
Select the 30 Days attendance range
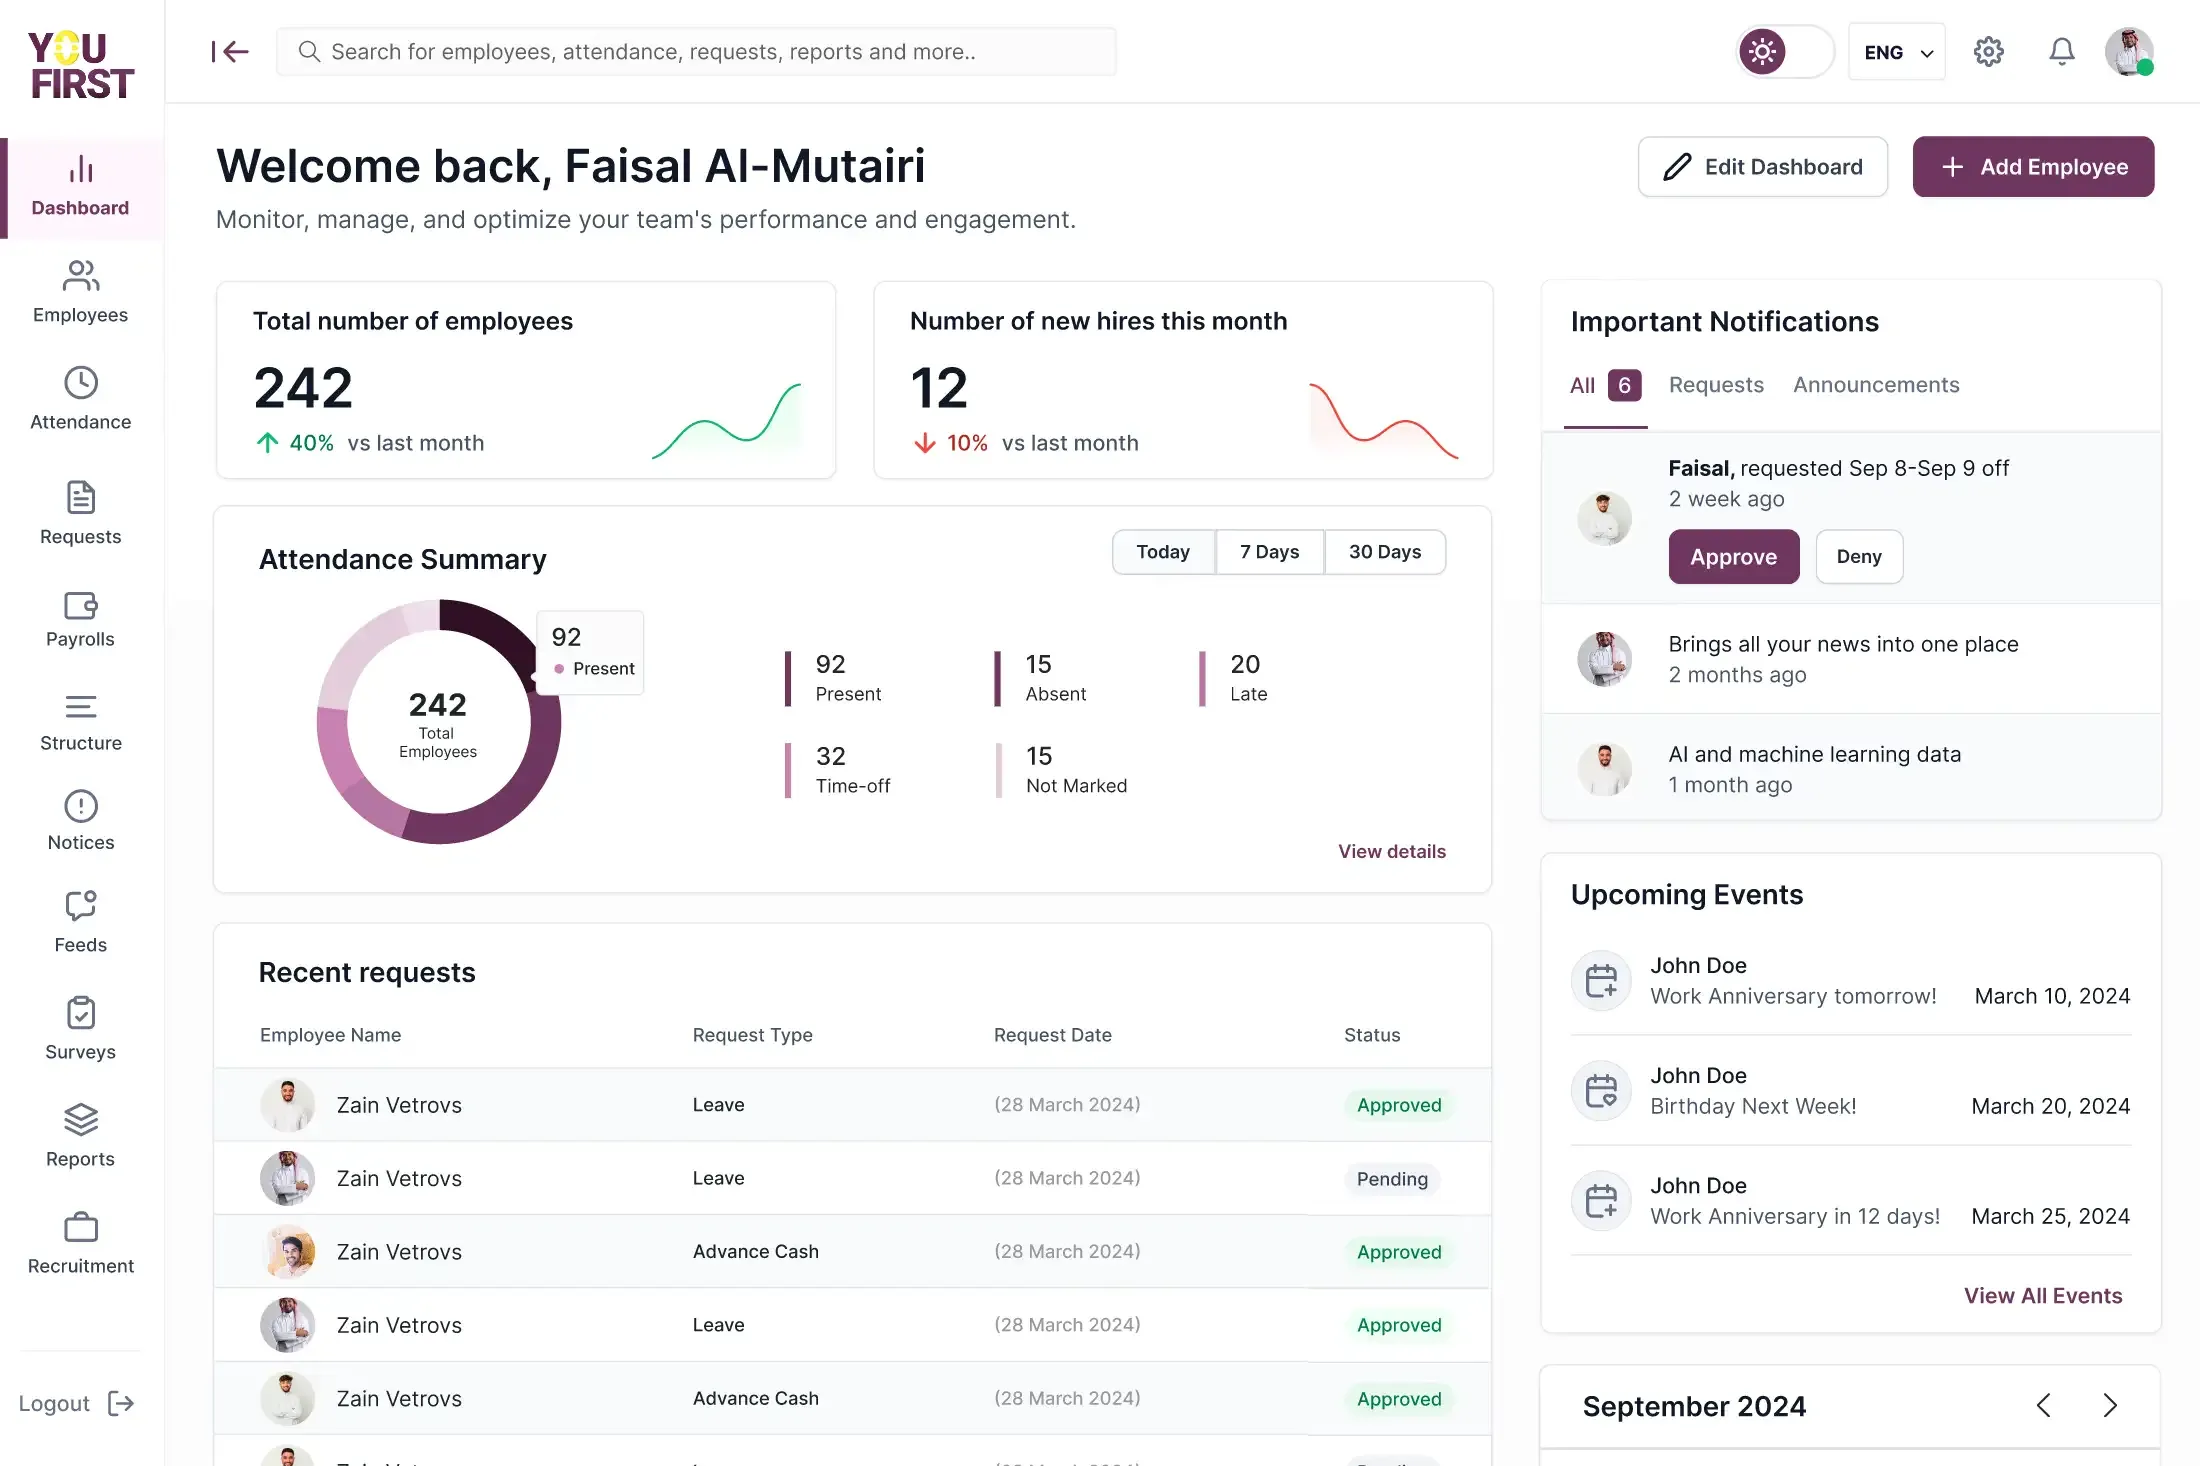[1385, 552]
